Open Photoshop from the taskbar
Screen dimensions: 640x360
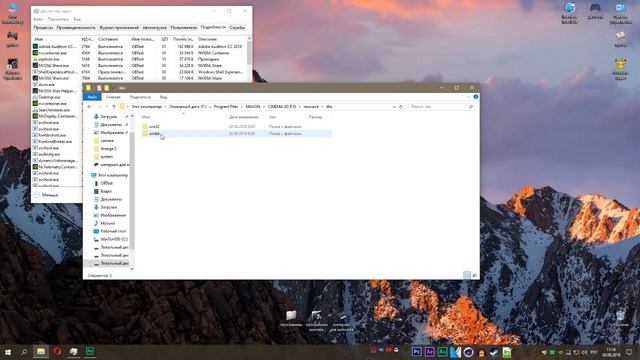click(416, 352)
